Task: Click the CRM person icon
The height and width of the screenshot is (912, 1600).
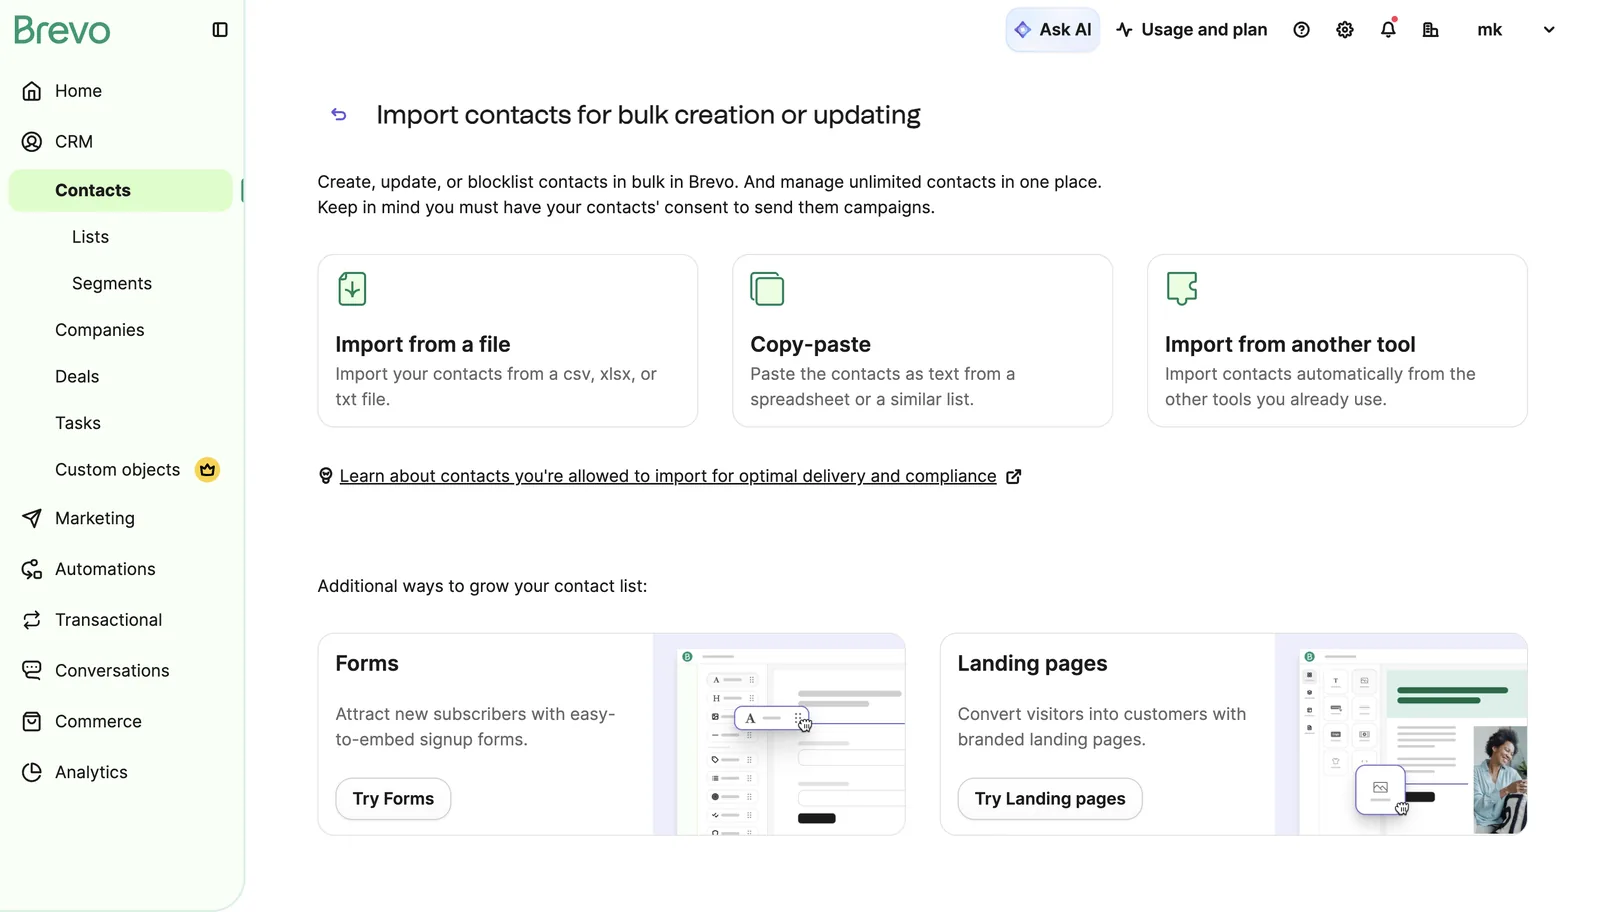Action: pyautogui.click(x=32, y=142)
